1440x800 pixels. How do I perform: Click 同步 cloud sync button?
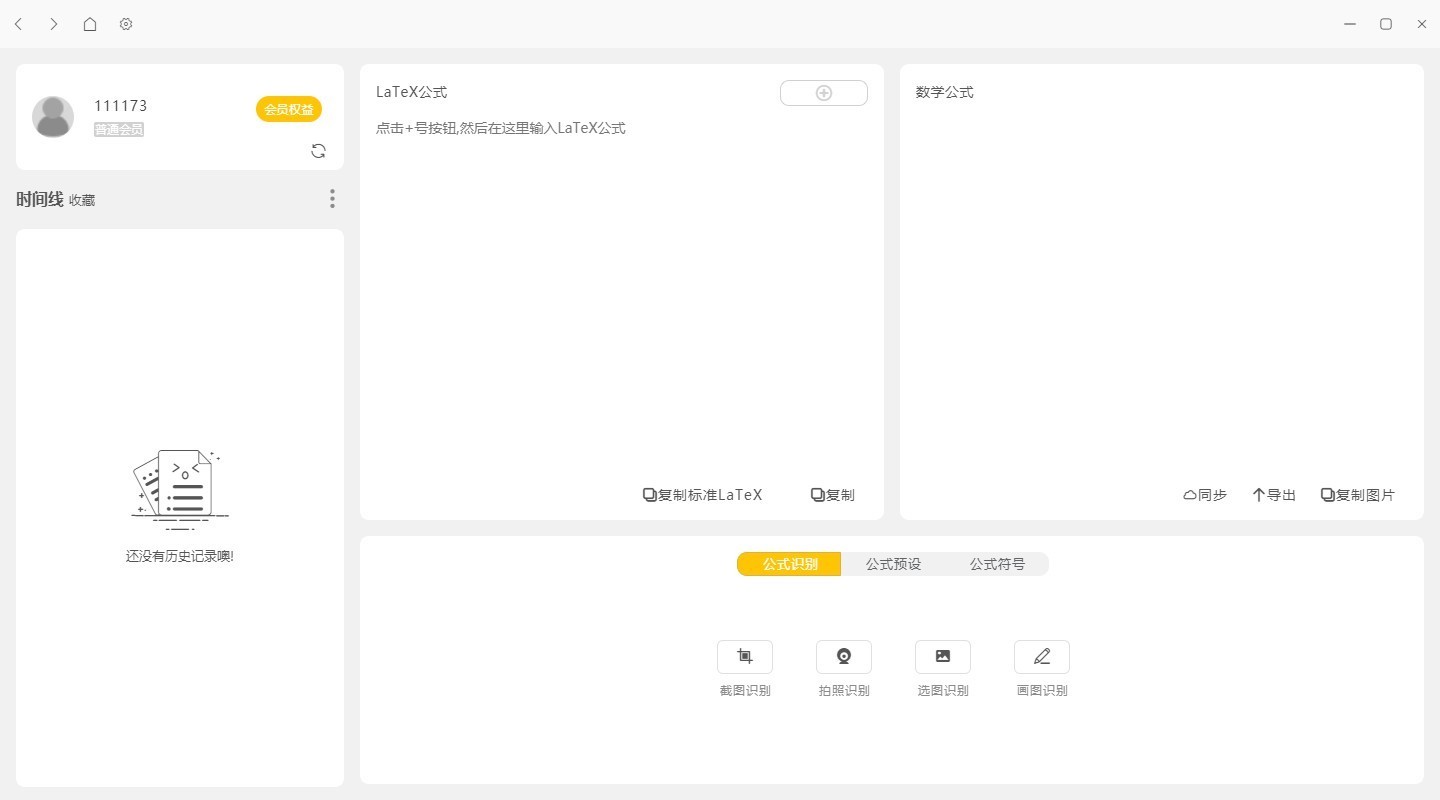[1205, 495]
